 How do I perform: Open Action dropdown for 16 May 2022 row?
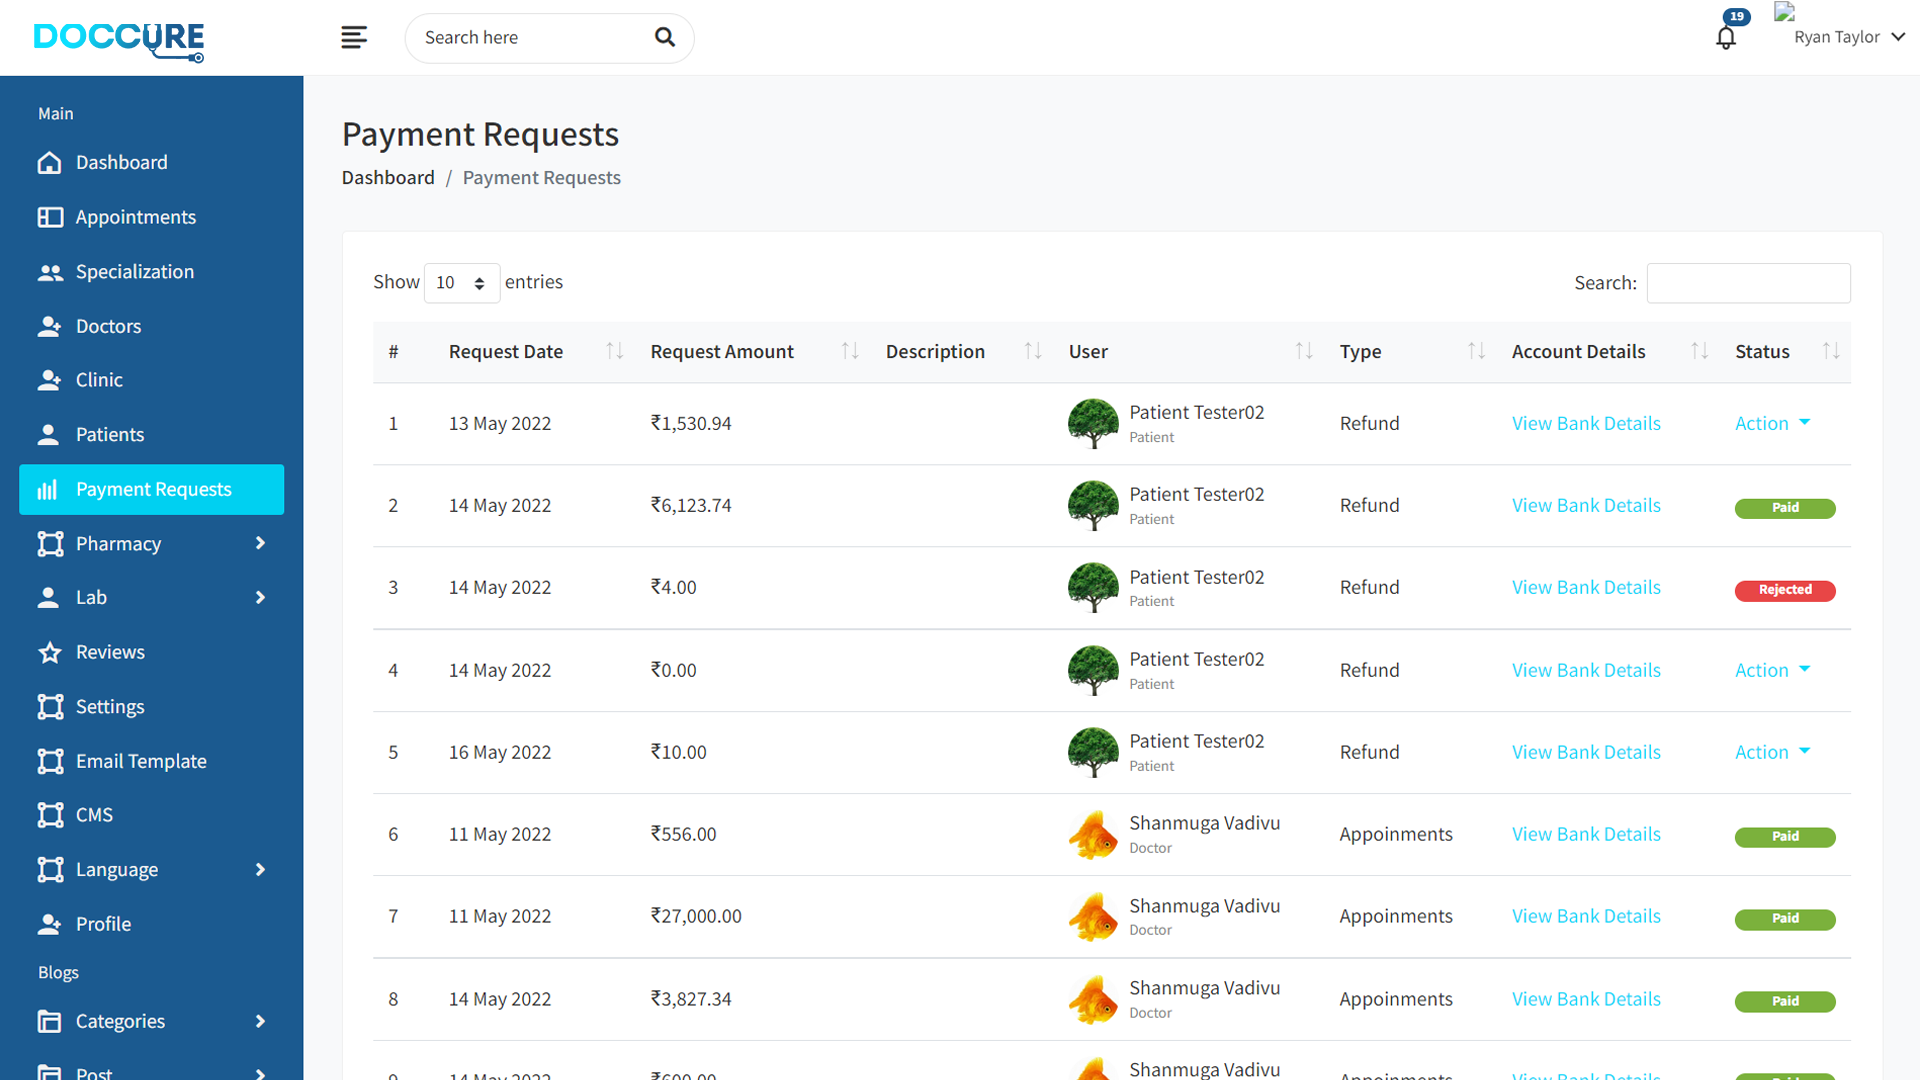[x=1772, y=753]
